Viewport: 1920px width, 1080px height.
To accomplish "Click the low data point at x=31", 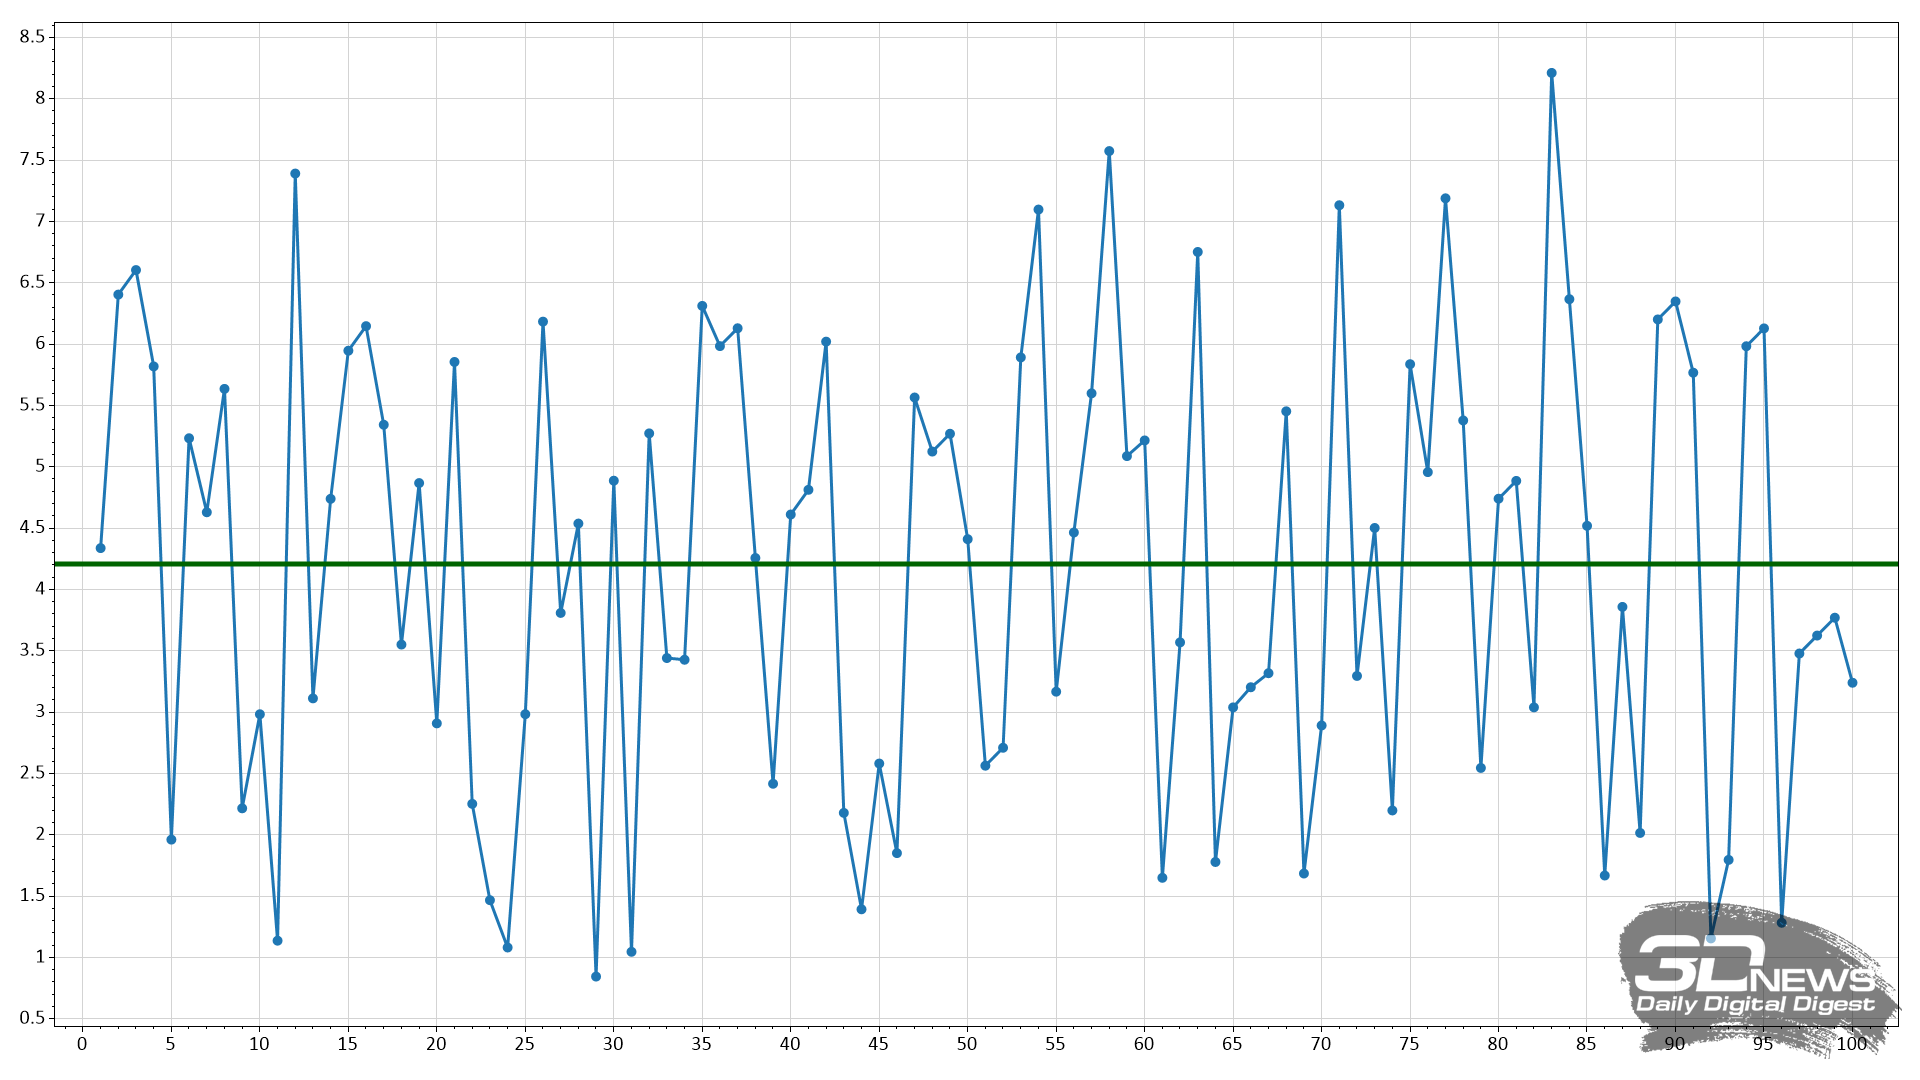I will pos(631,952).
